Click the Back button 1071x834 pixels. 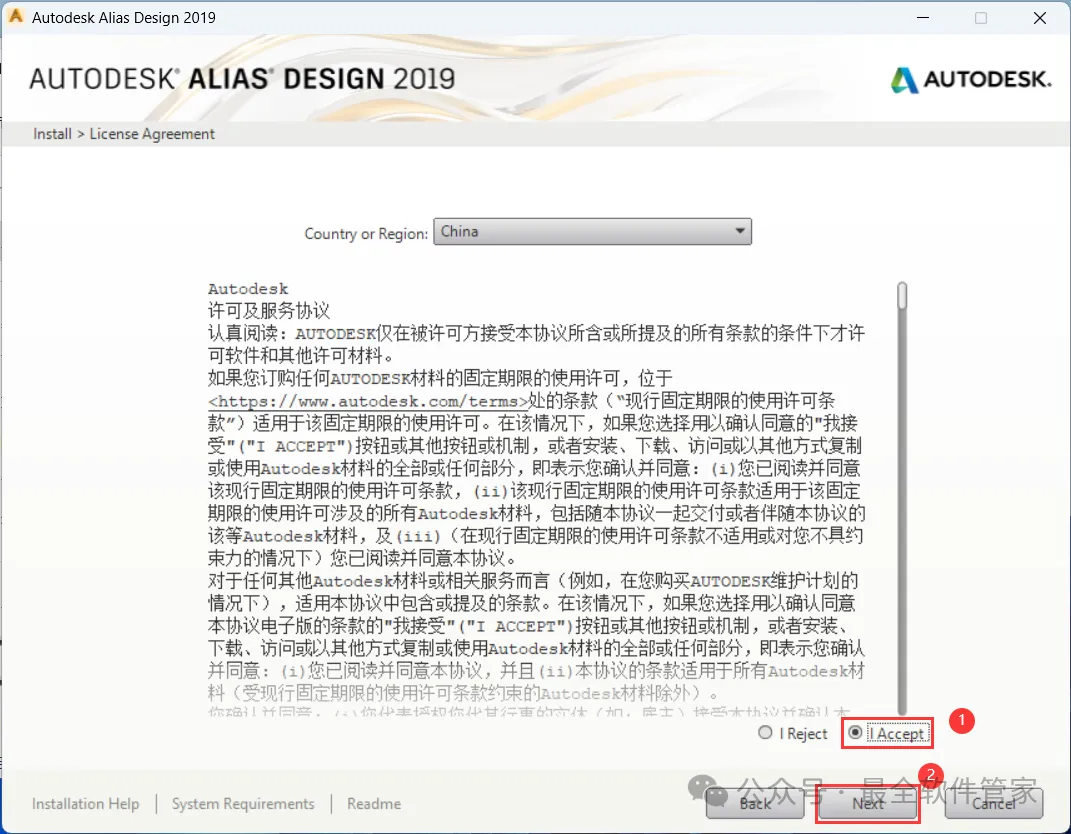pos(755,803)
